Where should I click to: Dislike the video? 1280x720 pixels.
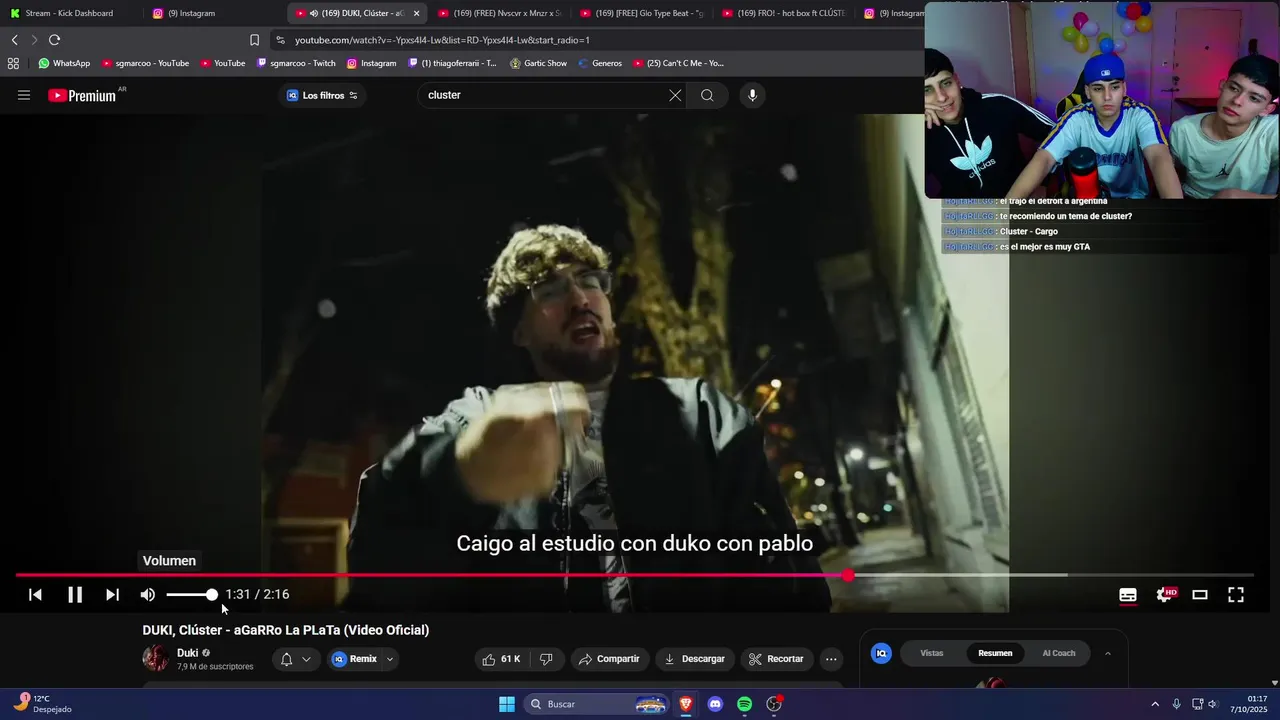tap(546, 659)
